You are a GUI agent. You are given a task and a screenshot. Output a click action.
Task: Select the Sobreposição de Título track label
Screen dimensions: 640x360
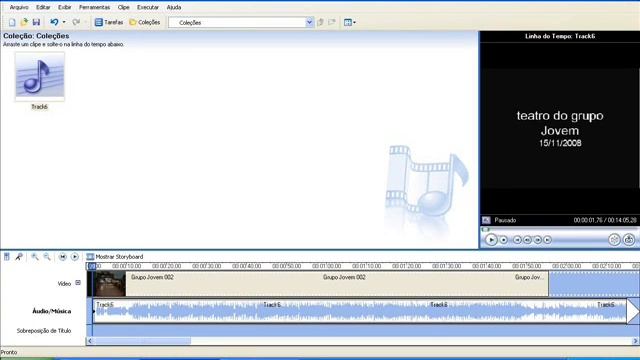click(44, 331)
